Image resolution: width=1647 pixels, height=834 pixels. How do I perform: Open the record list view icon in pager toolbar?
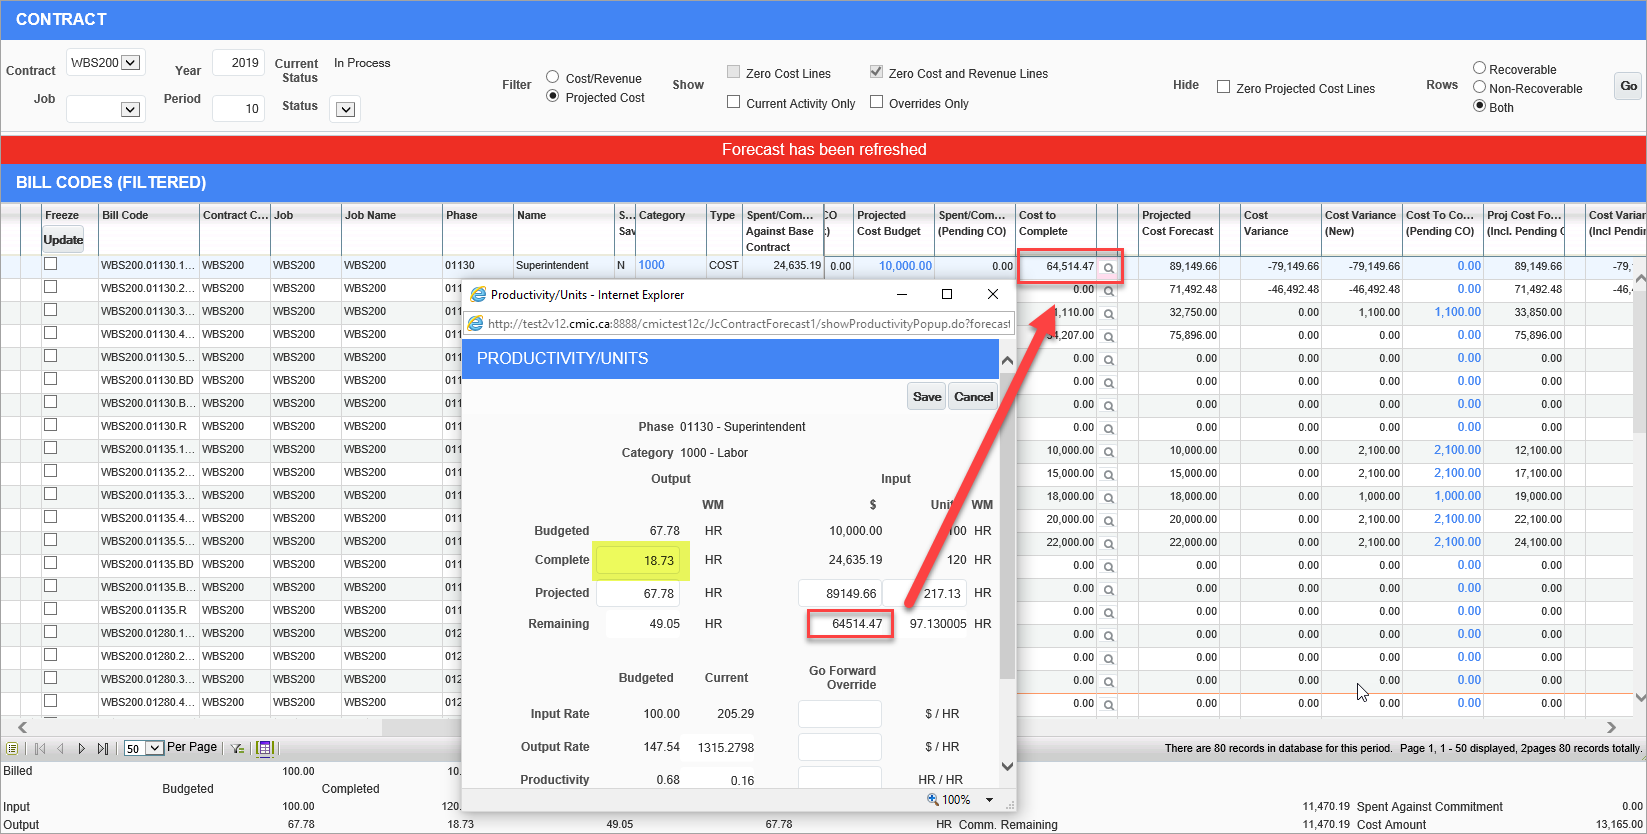[x=12, y=748]
